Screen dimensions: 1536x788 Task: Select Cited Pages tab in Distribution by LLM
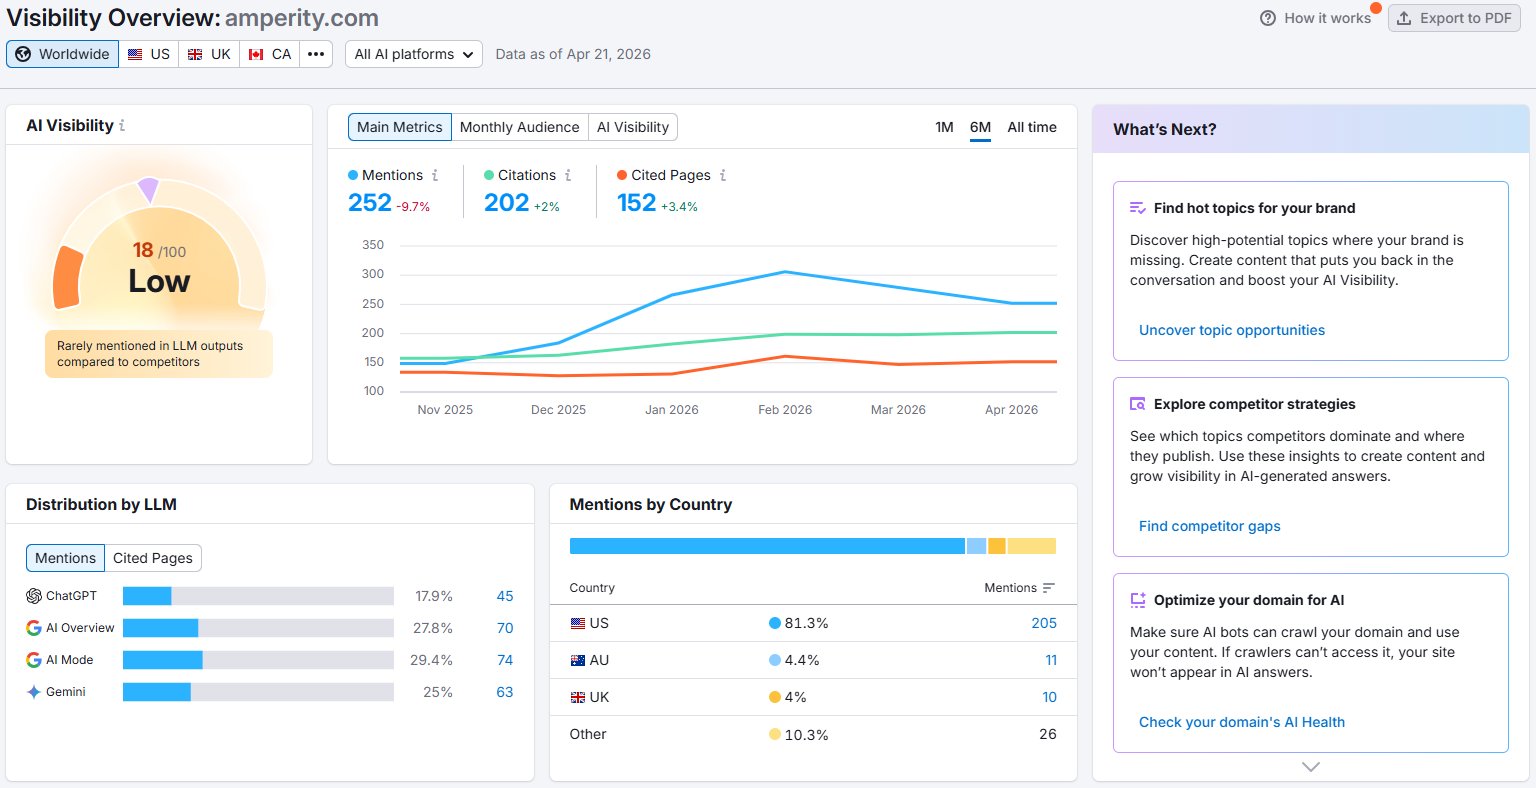pos(153,558)
